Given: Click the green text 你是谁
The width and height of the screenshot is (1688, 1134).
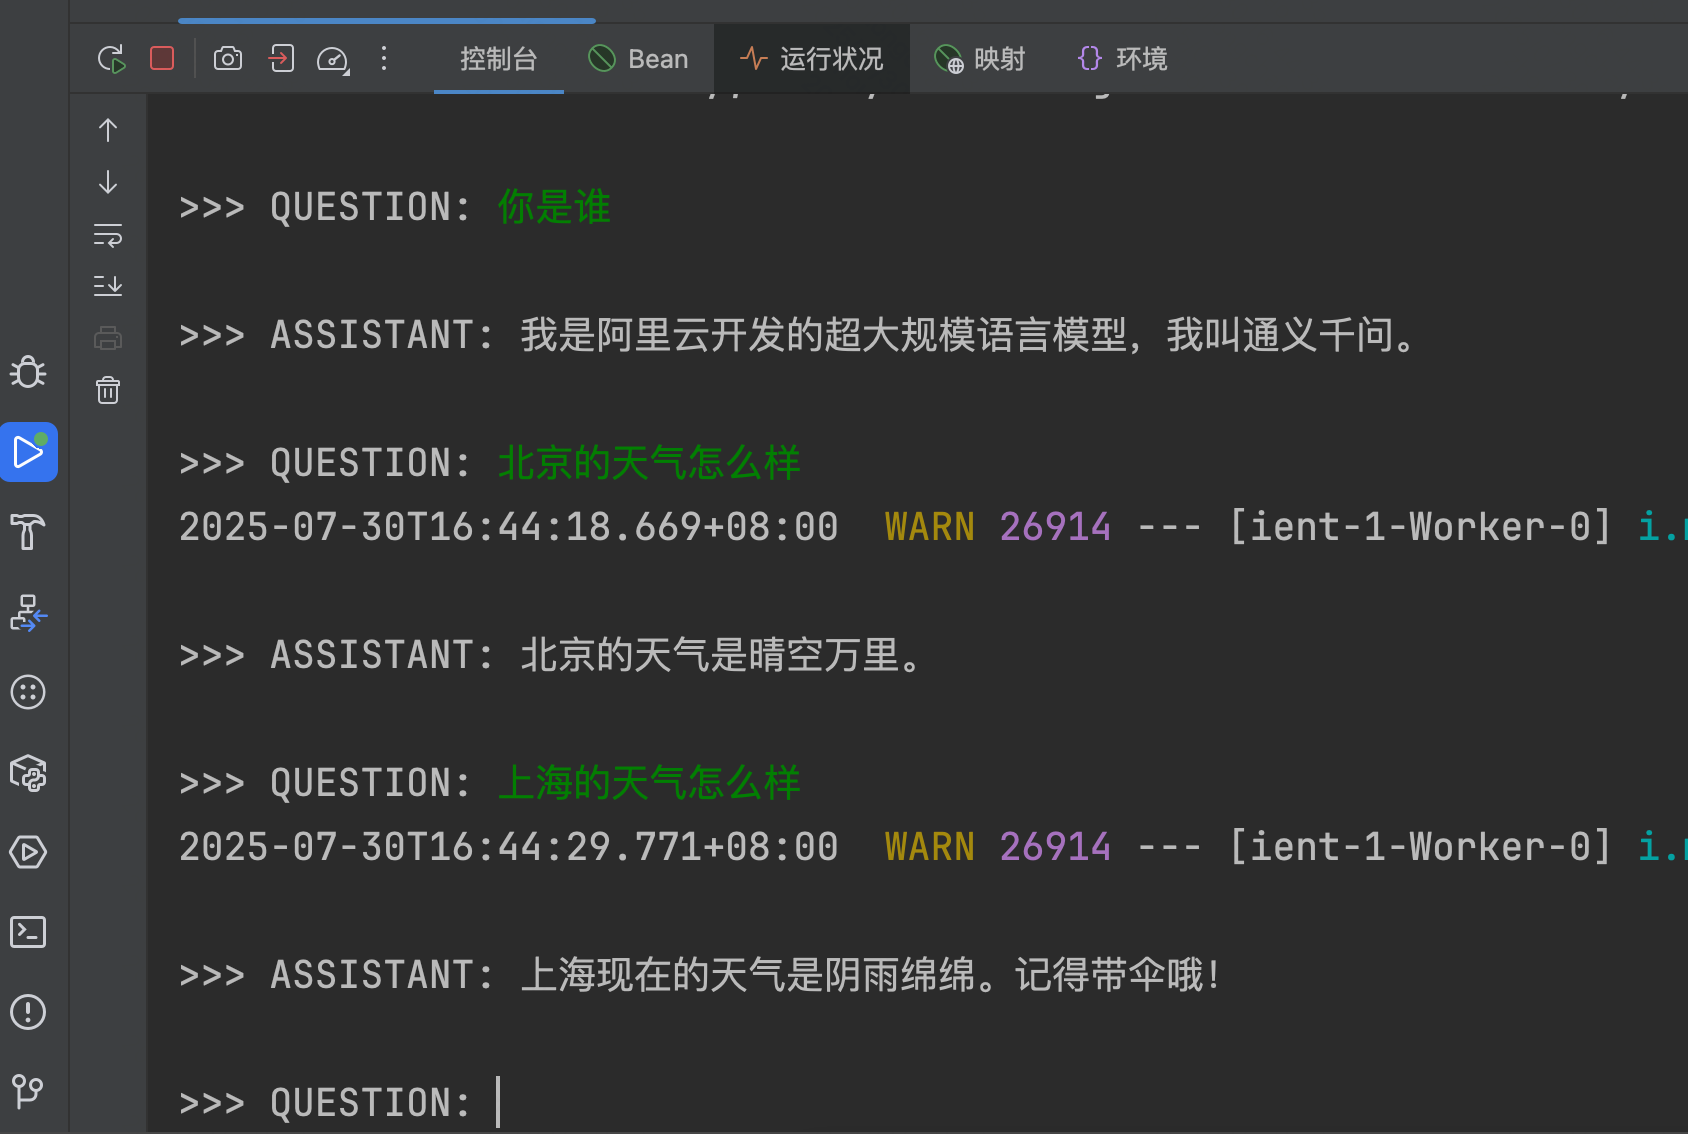Looking at the screenshot, I should point(554,207).
